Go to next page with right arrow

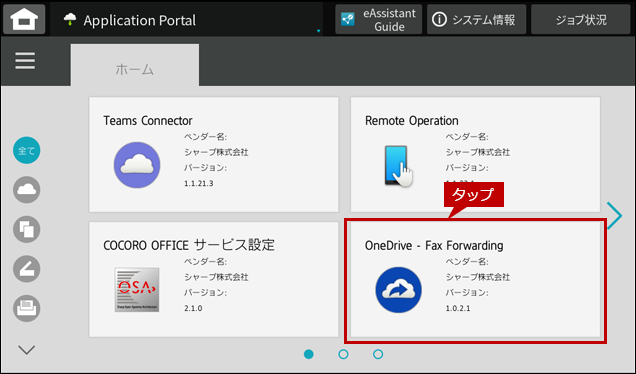point(615,215)
